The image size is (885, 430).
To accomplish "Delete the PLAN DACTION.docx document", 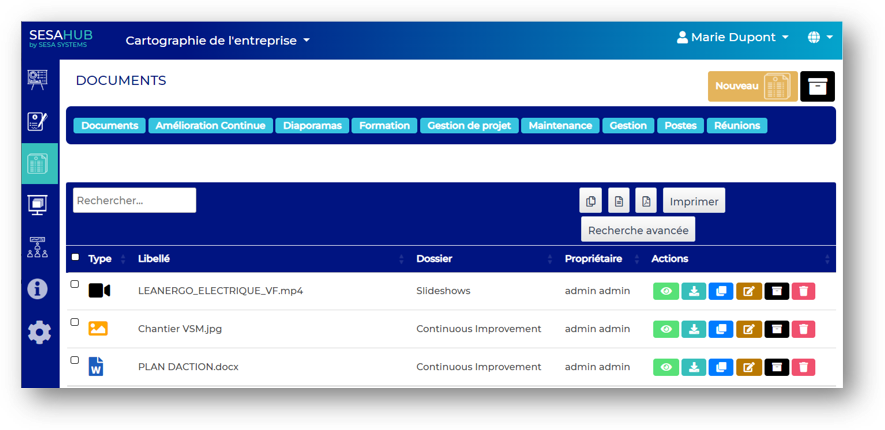I will coord(803,367).
